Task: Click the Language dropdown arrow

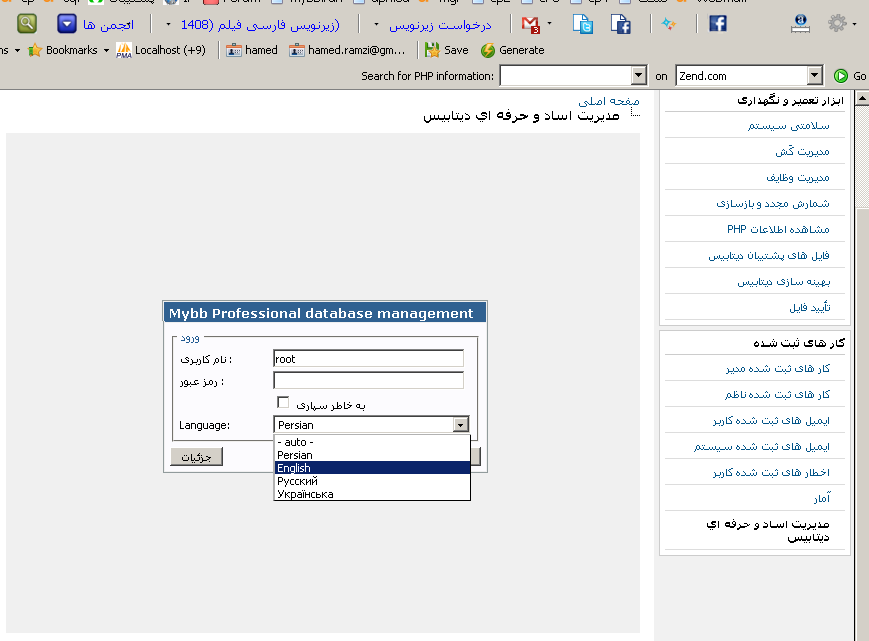Action: tap(460, 425)
